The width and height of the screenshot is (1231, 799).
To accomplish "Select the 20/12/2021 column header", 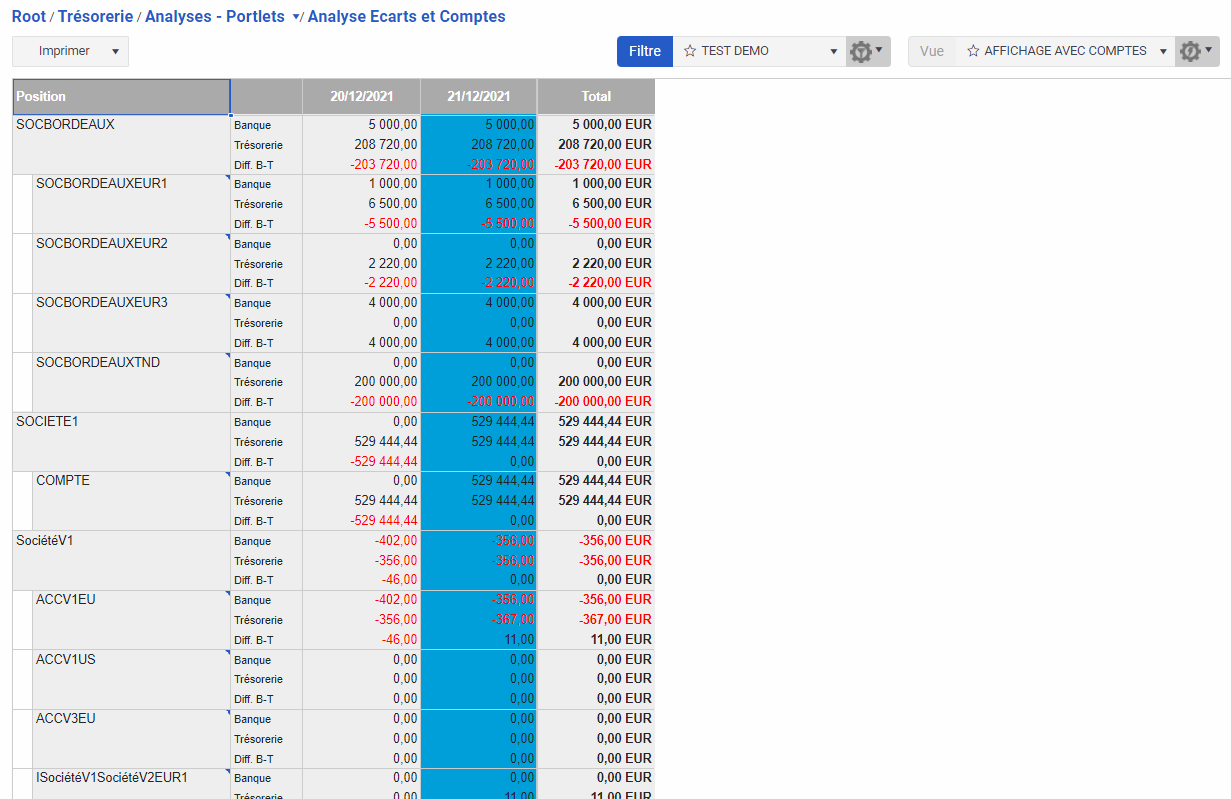I will [361, 97].
